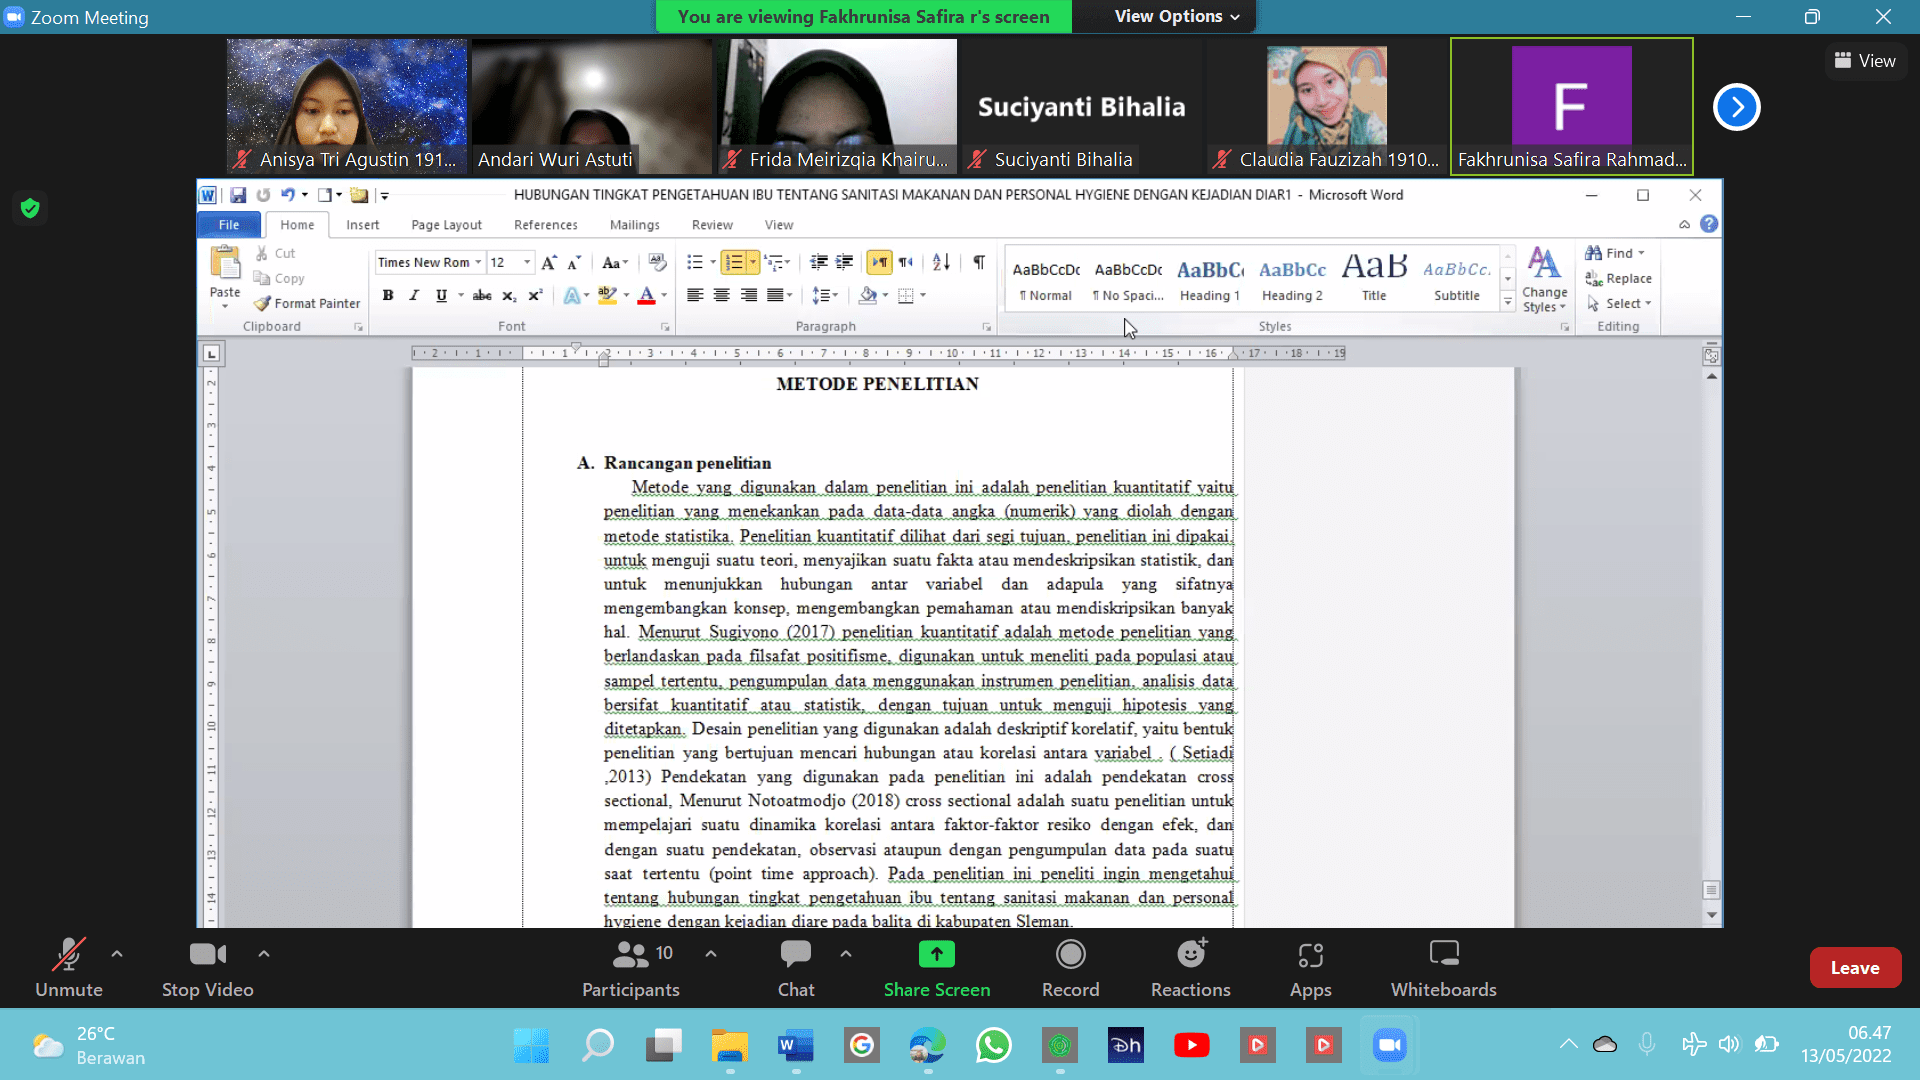Center the paragraph text
The image size is (1920, 1080).
(721, 295)
